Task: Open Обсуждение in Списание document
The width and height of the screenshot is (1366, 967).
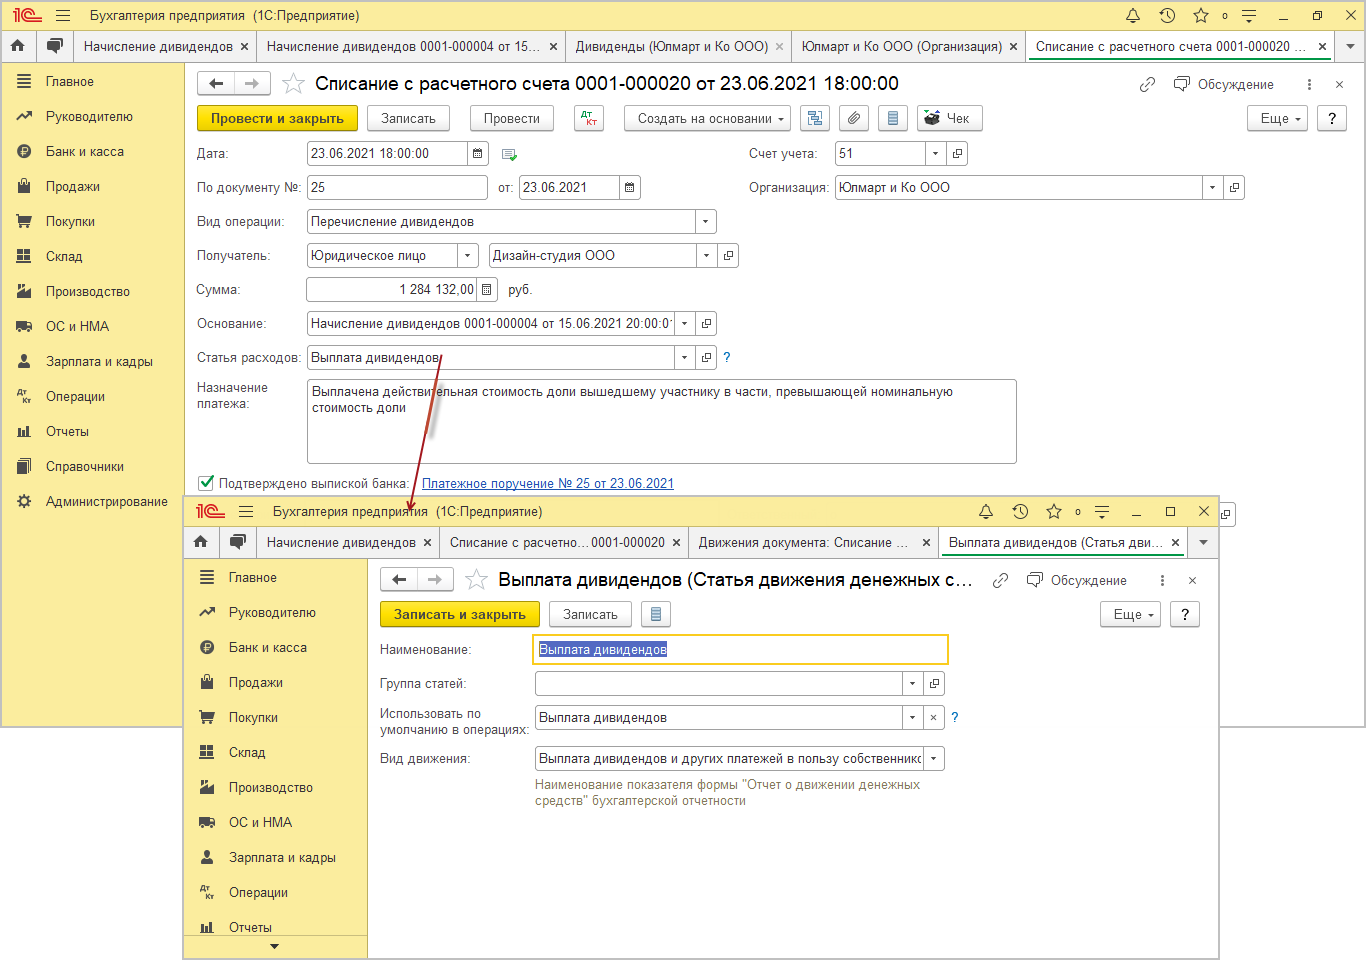Action: coord(1223,84)
